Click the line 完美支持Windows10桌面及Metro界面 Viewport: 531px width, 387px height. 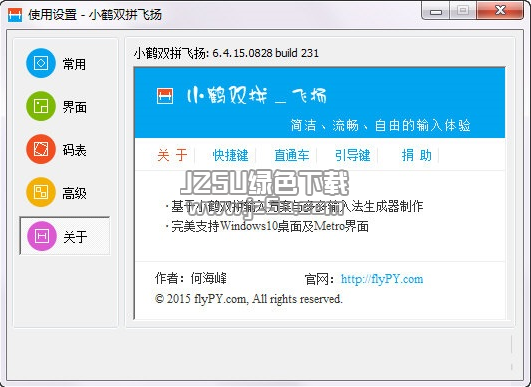(x=270, y=226)
